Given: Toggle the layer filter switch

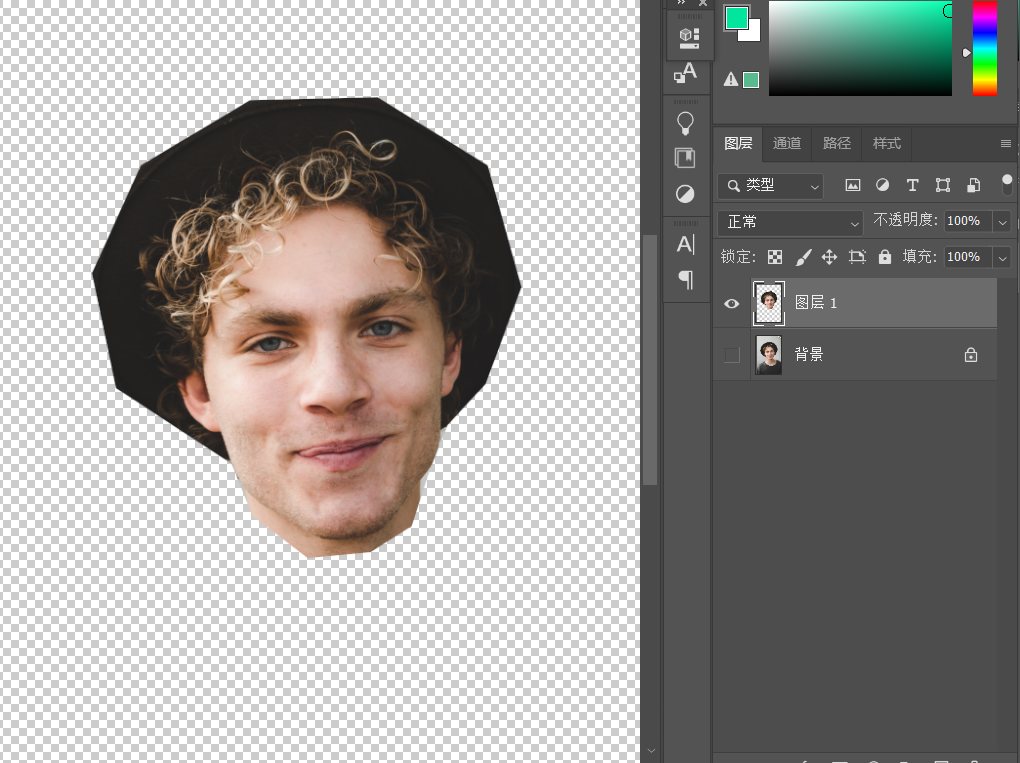Looking at the screenshot, I should (1007, 184).
